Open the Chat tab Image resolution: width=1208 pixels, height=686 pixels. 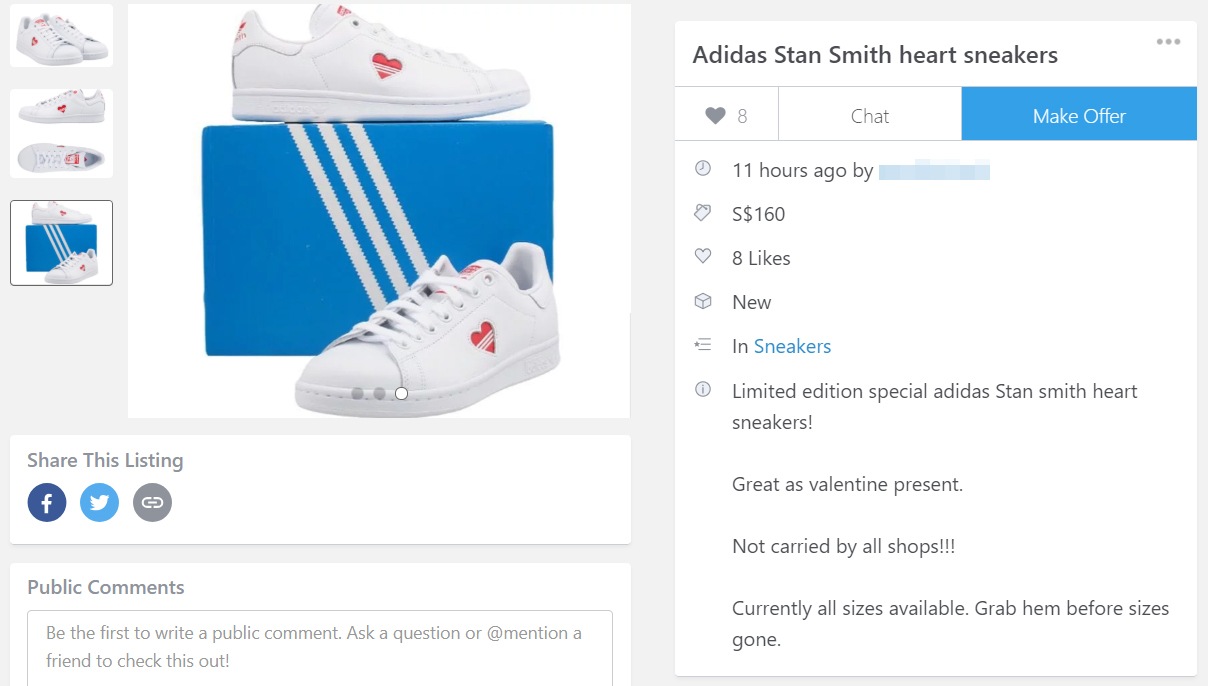click(x=869, y=116)
